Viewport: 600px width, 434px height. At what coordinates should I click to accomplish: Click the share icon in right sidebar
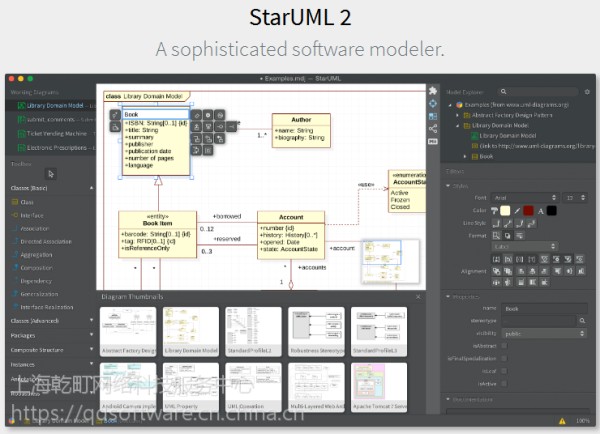[x=432, y=128]
